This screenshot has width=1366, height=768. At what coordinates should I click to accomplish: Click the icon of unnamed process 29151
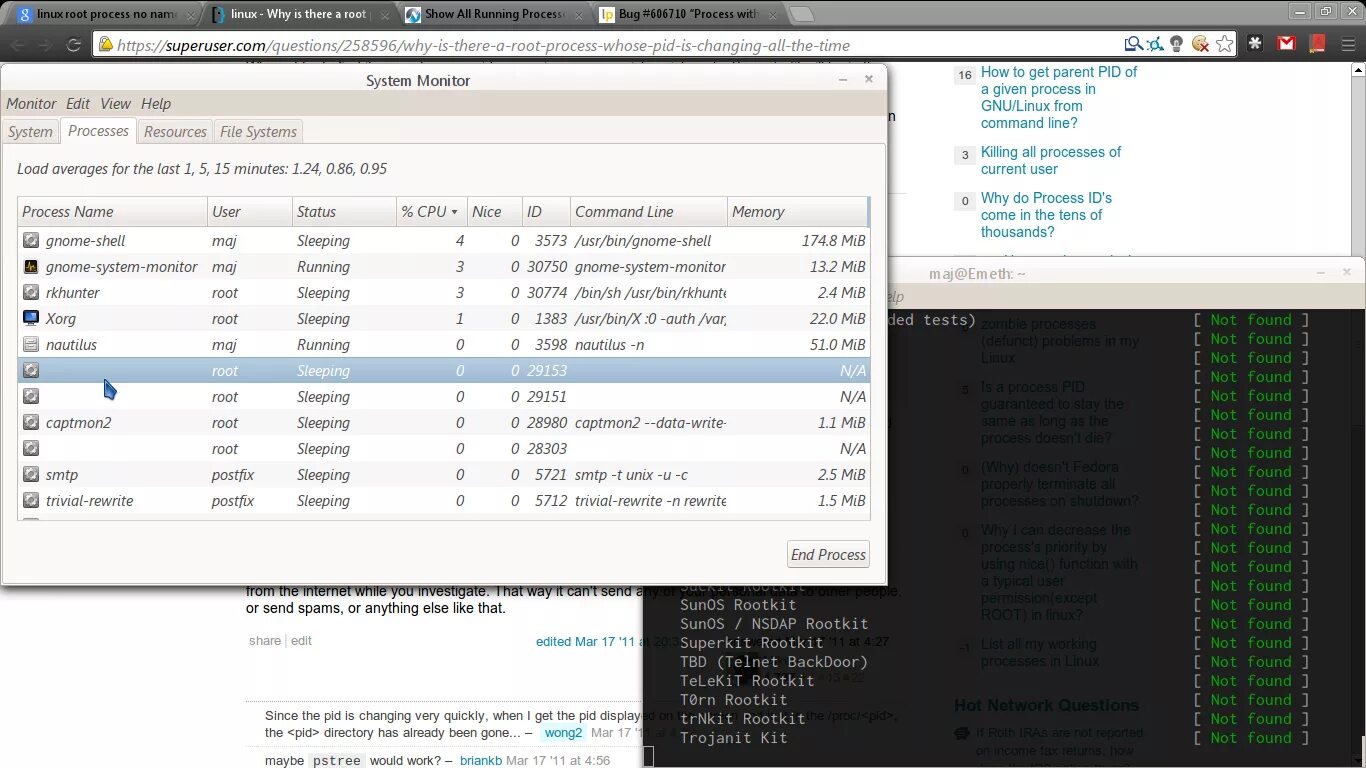(31, 396)
